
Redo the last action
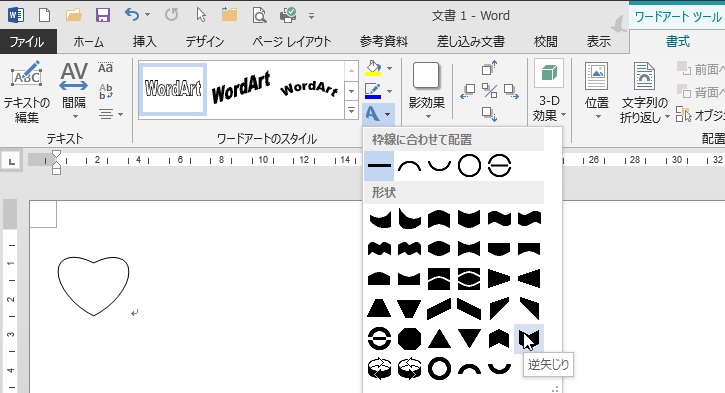click(x=172, y=15)
